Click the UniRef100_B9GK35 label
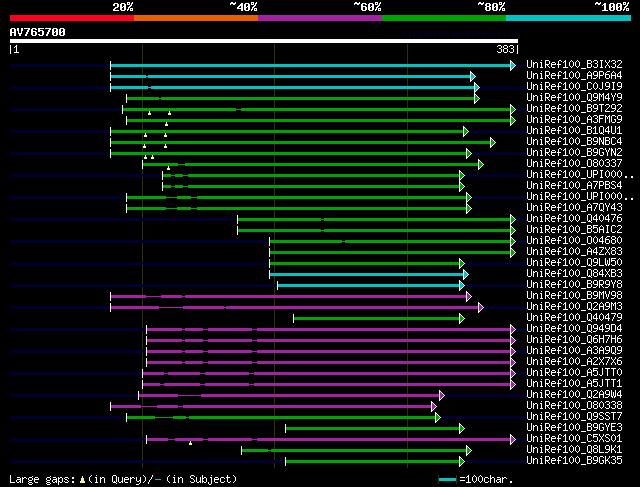This screenshot has height=487, width=640. (574, 461)
